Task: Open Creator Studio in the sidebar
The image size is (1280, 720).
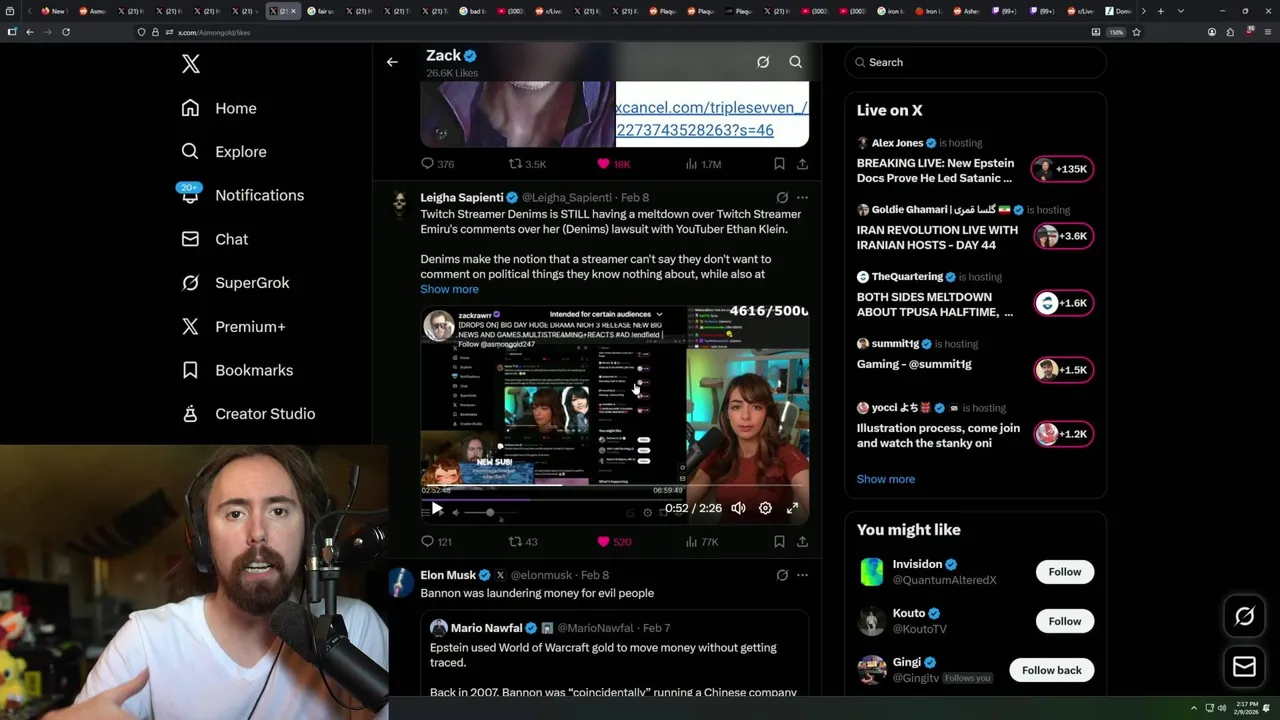Action: tap(249, 414)
